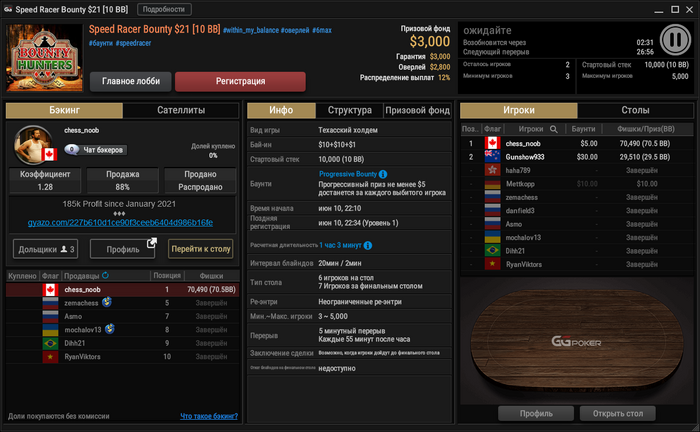Image resolution: width=700 pixels, height=432 pixels.
Task: Click the #баунти hashtag
Action: pos(101,43)
